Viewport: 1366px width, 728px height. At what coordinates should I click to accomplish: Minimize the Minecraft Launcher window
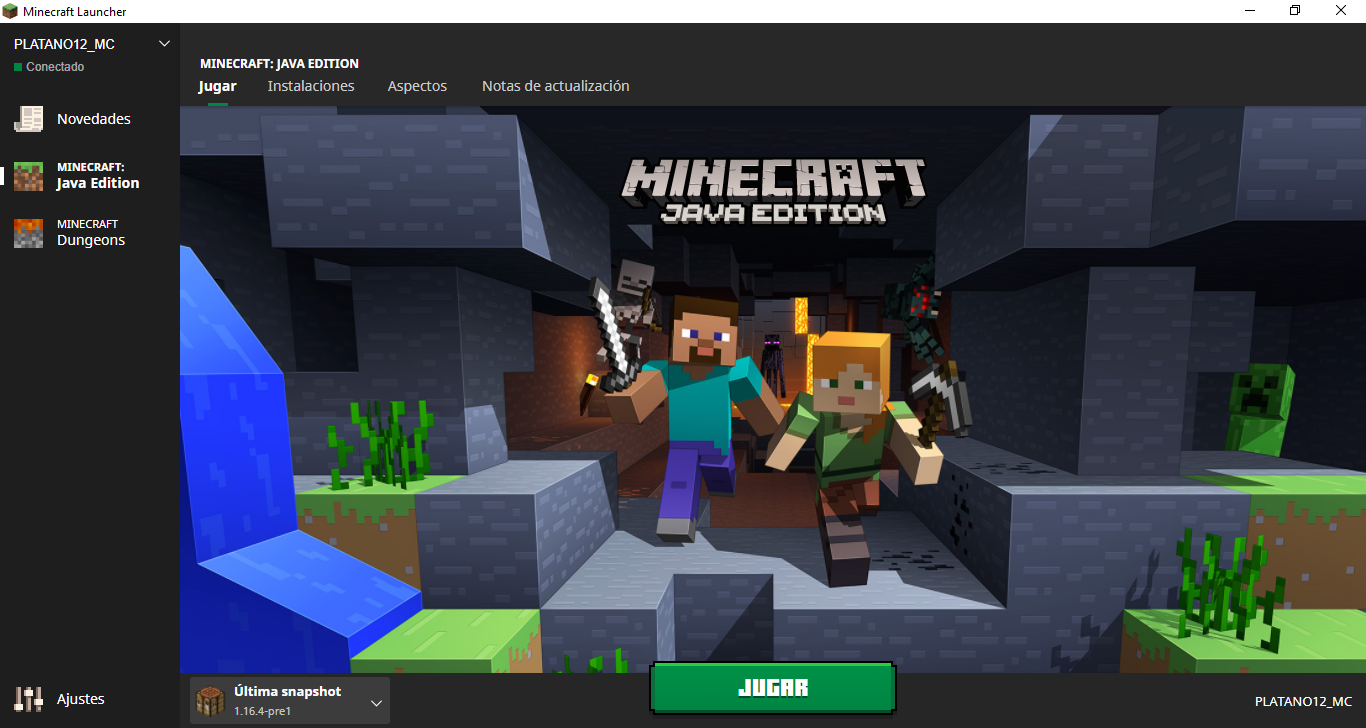(x=1250, y=11)
